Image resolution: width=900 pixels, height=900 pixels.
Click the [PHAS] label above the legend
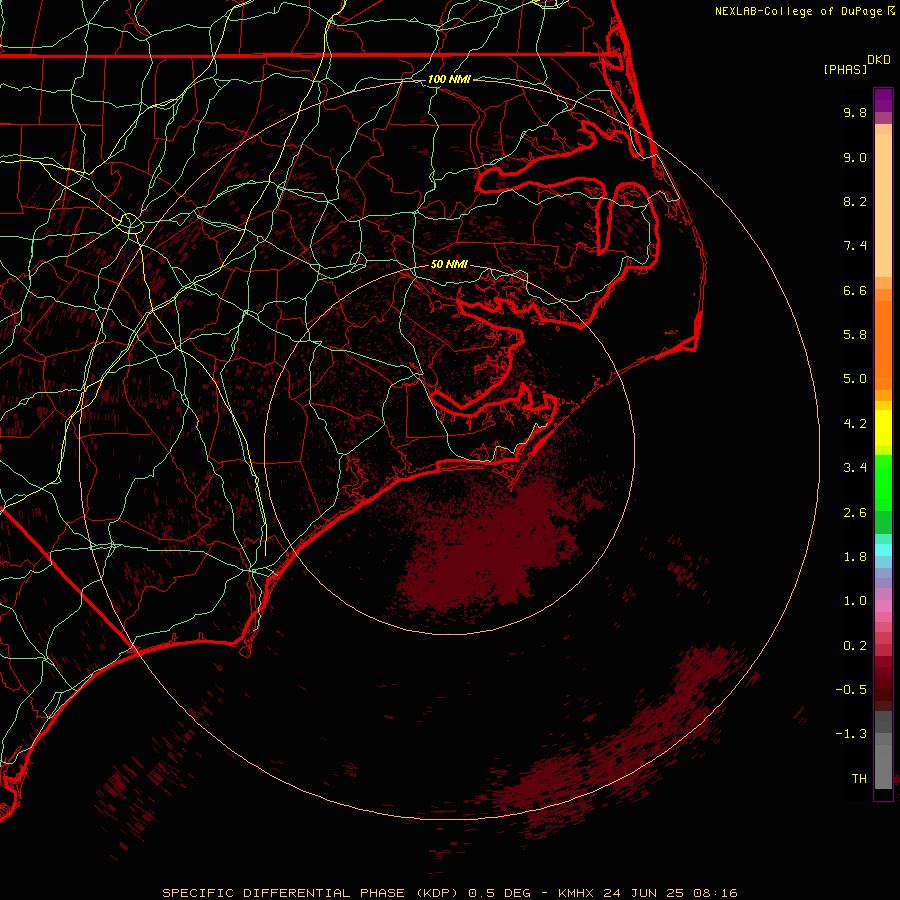(x=845, y=69)
